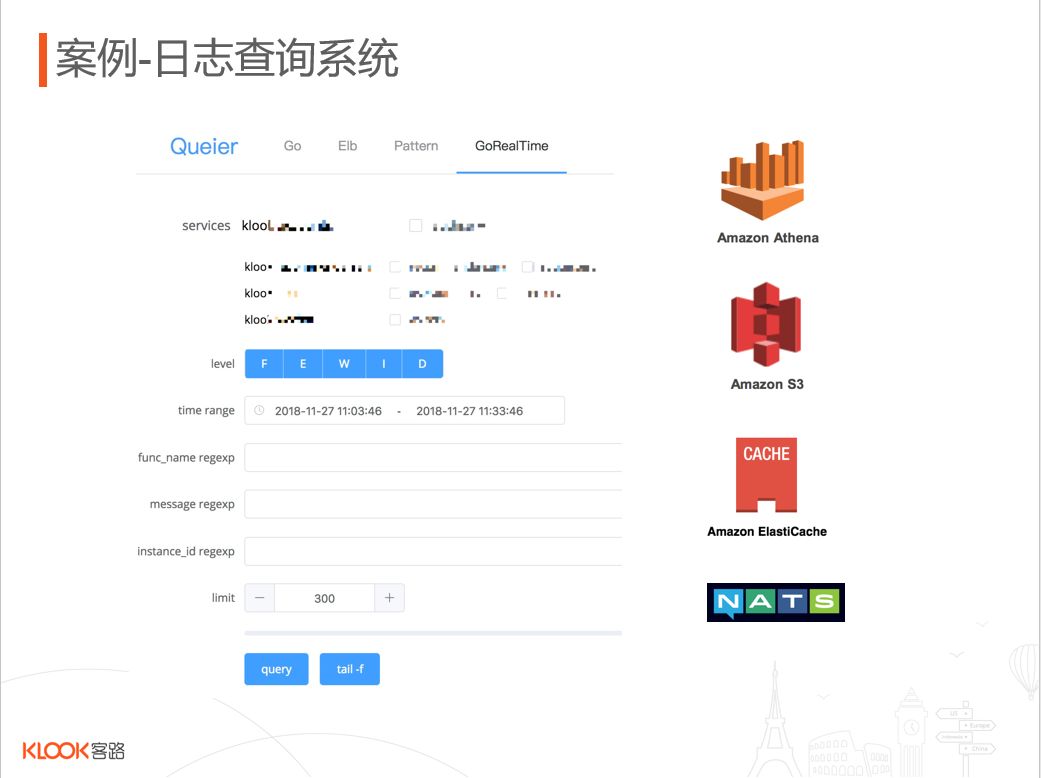This screenshot has width=1041, height=778.
Task: Focus the func_name regexp input
Action: [x=433, y=457]
